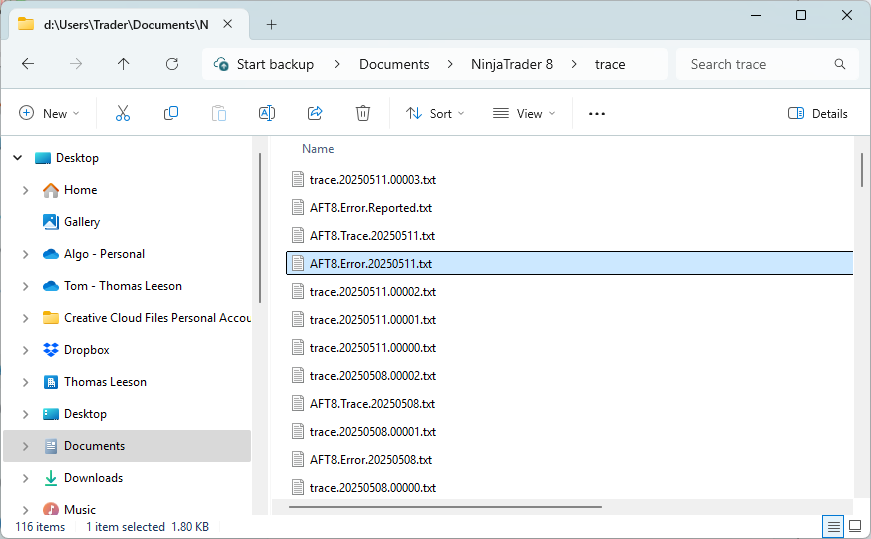Click the Start backup cloud icon

(x=221, y=64)
